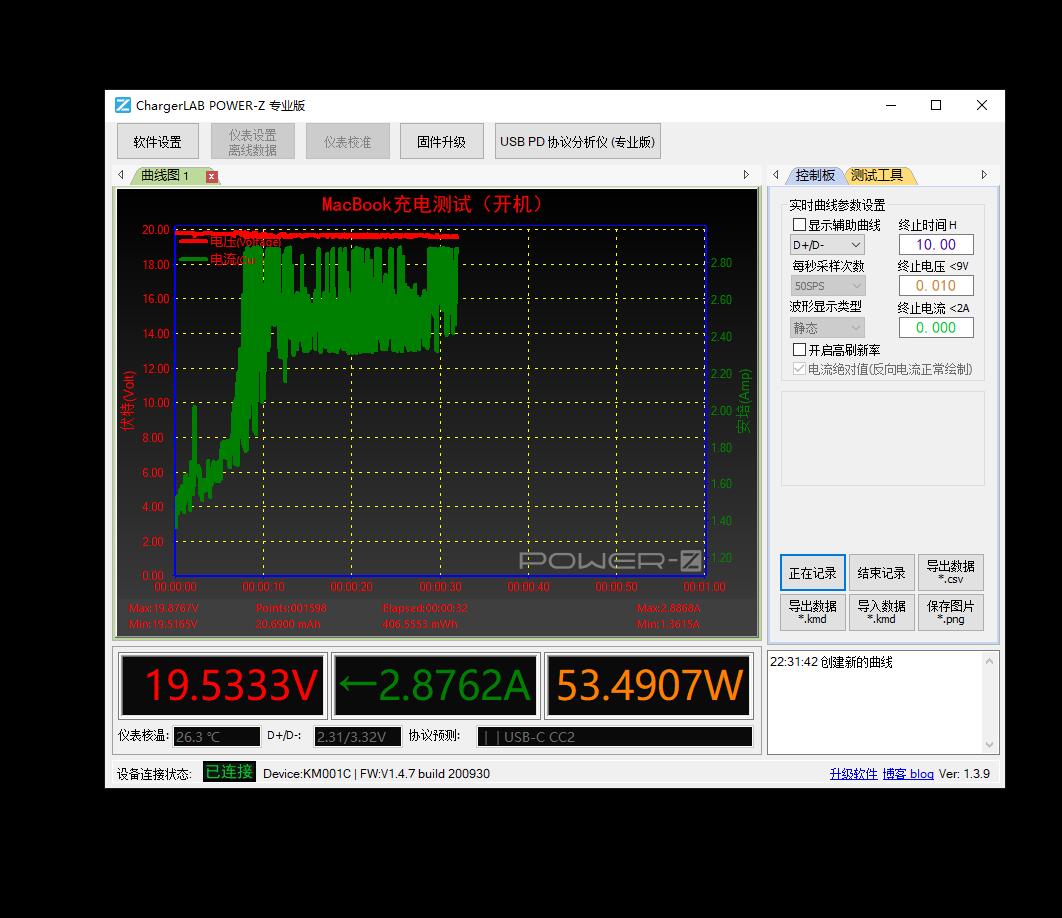Edit 终止电压 field showing 0.010

(936, 286)
